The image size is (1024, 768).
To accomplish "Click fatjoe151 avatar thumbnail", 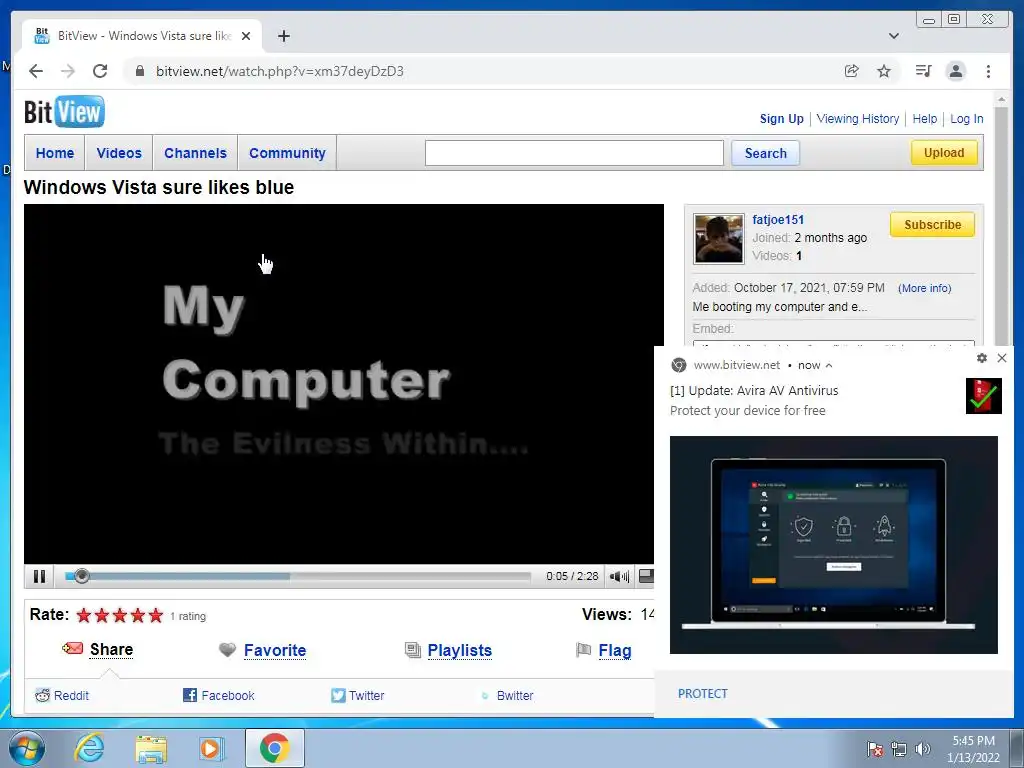I will pos(718,238).
